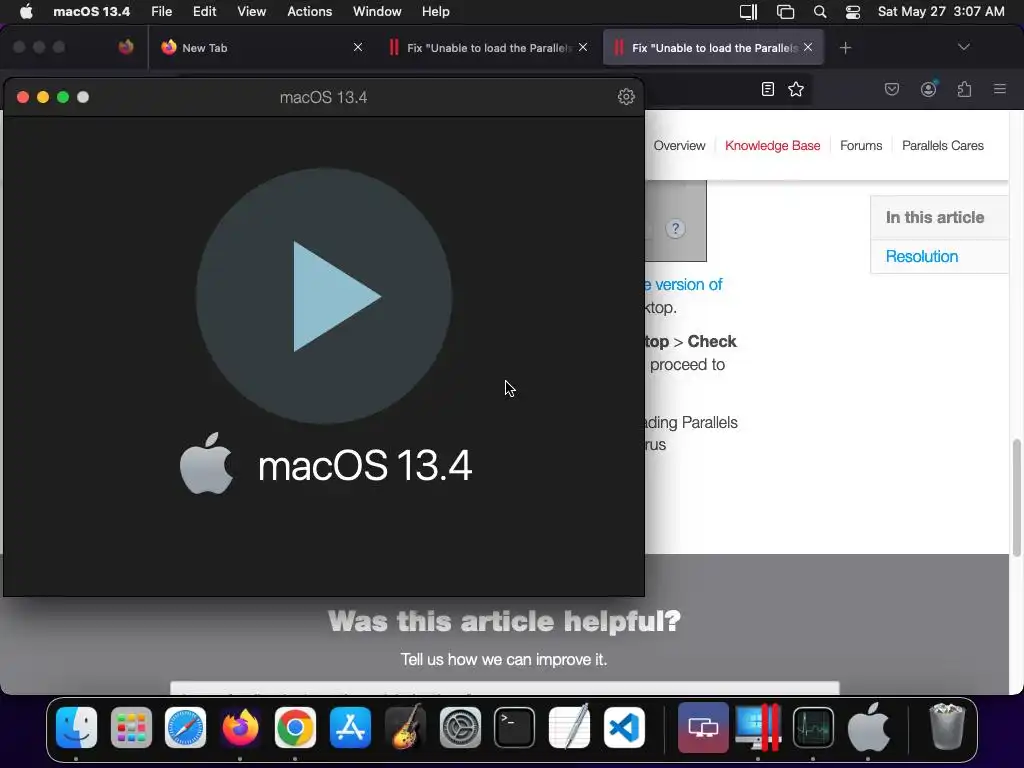
Task: Open Safari from the Dock
Action: [x=185, y=727]
